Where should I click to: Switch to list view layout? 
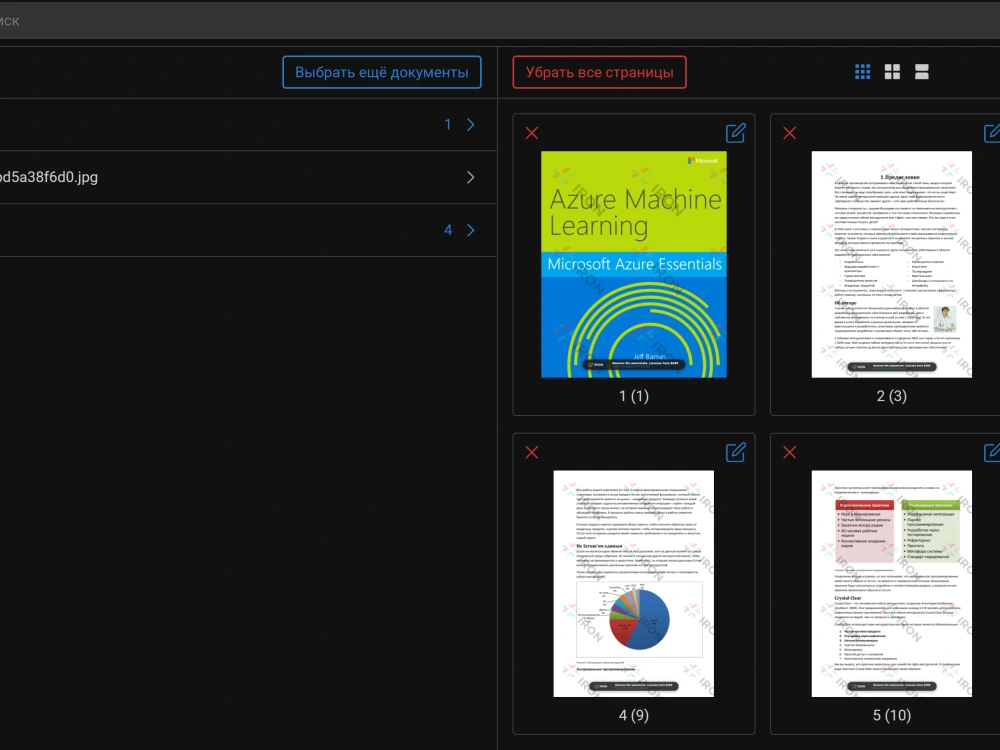point(922,71)
